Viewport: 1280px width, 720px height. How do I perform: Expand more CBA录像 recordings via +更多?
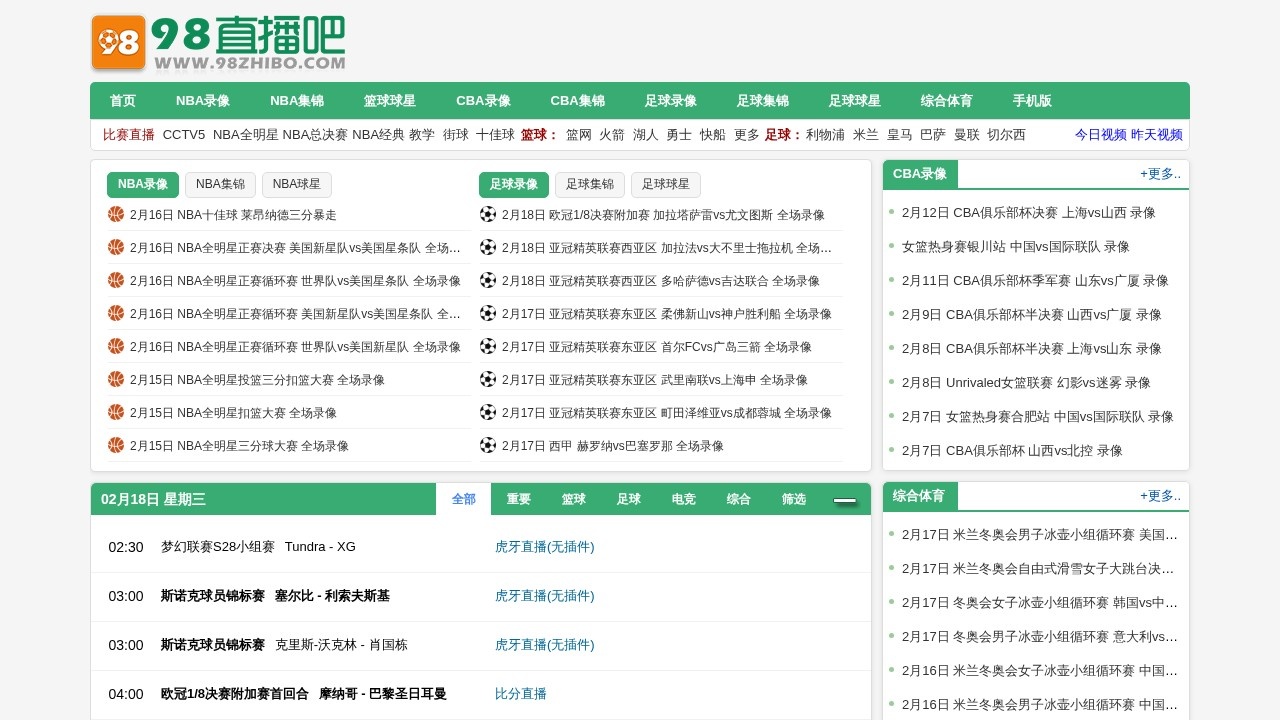[1159, 173]
